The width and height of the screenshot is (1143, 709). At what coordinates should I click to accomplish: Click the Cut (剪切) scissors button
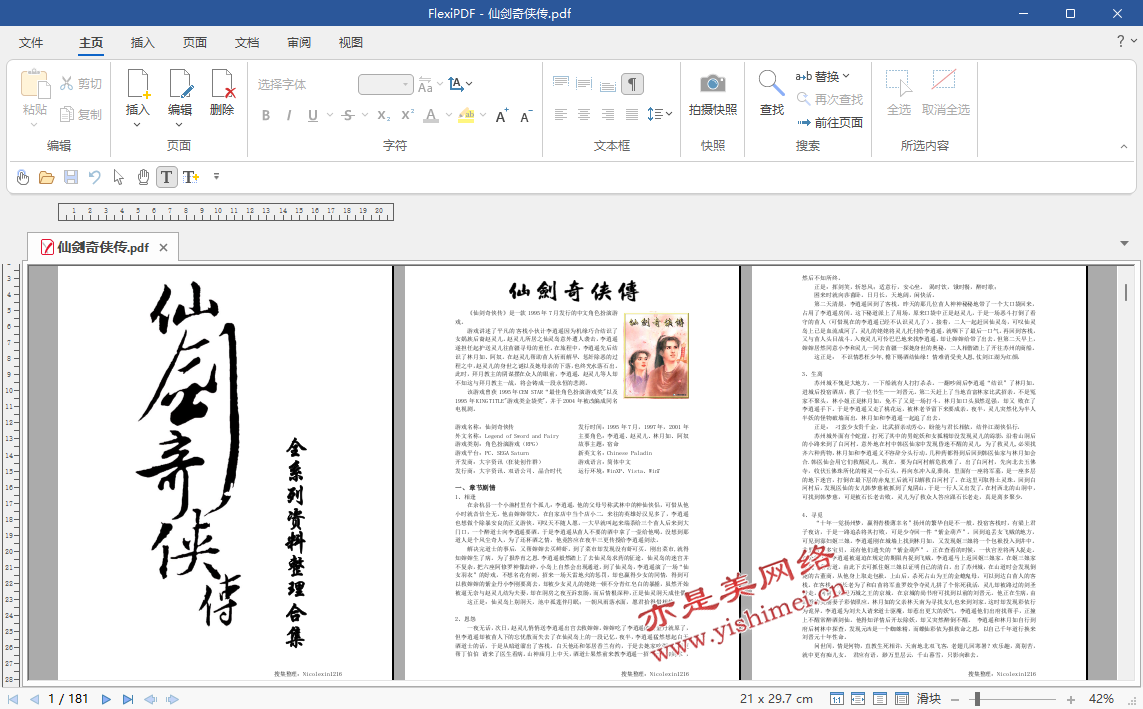click(80, 84)
